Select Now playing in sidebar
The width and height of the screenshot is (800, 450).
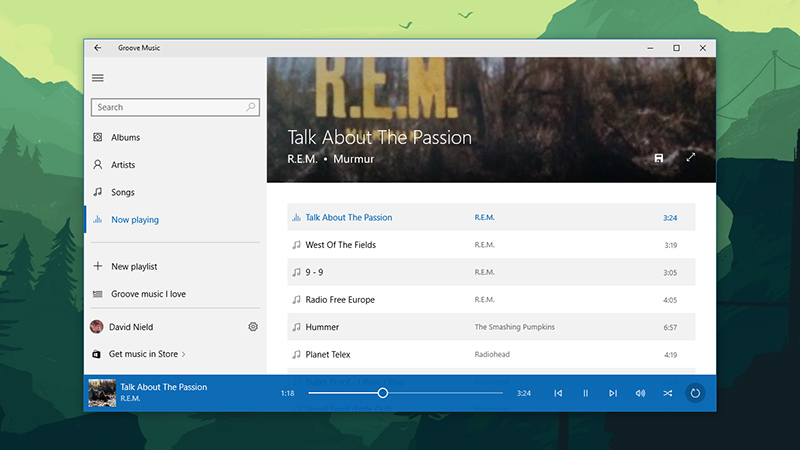click(x=175, y=220)
